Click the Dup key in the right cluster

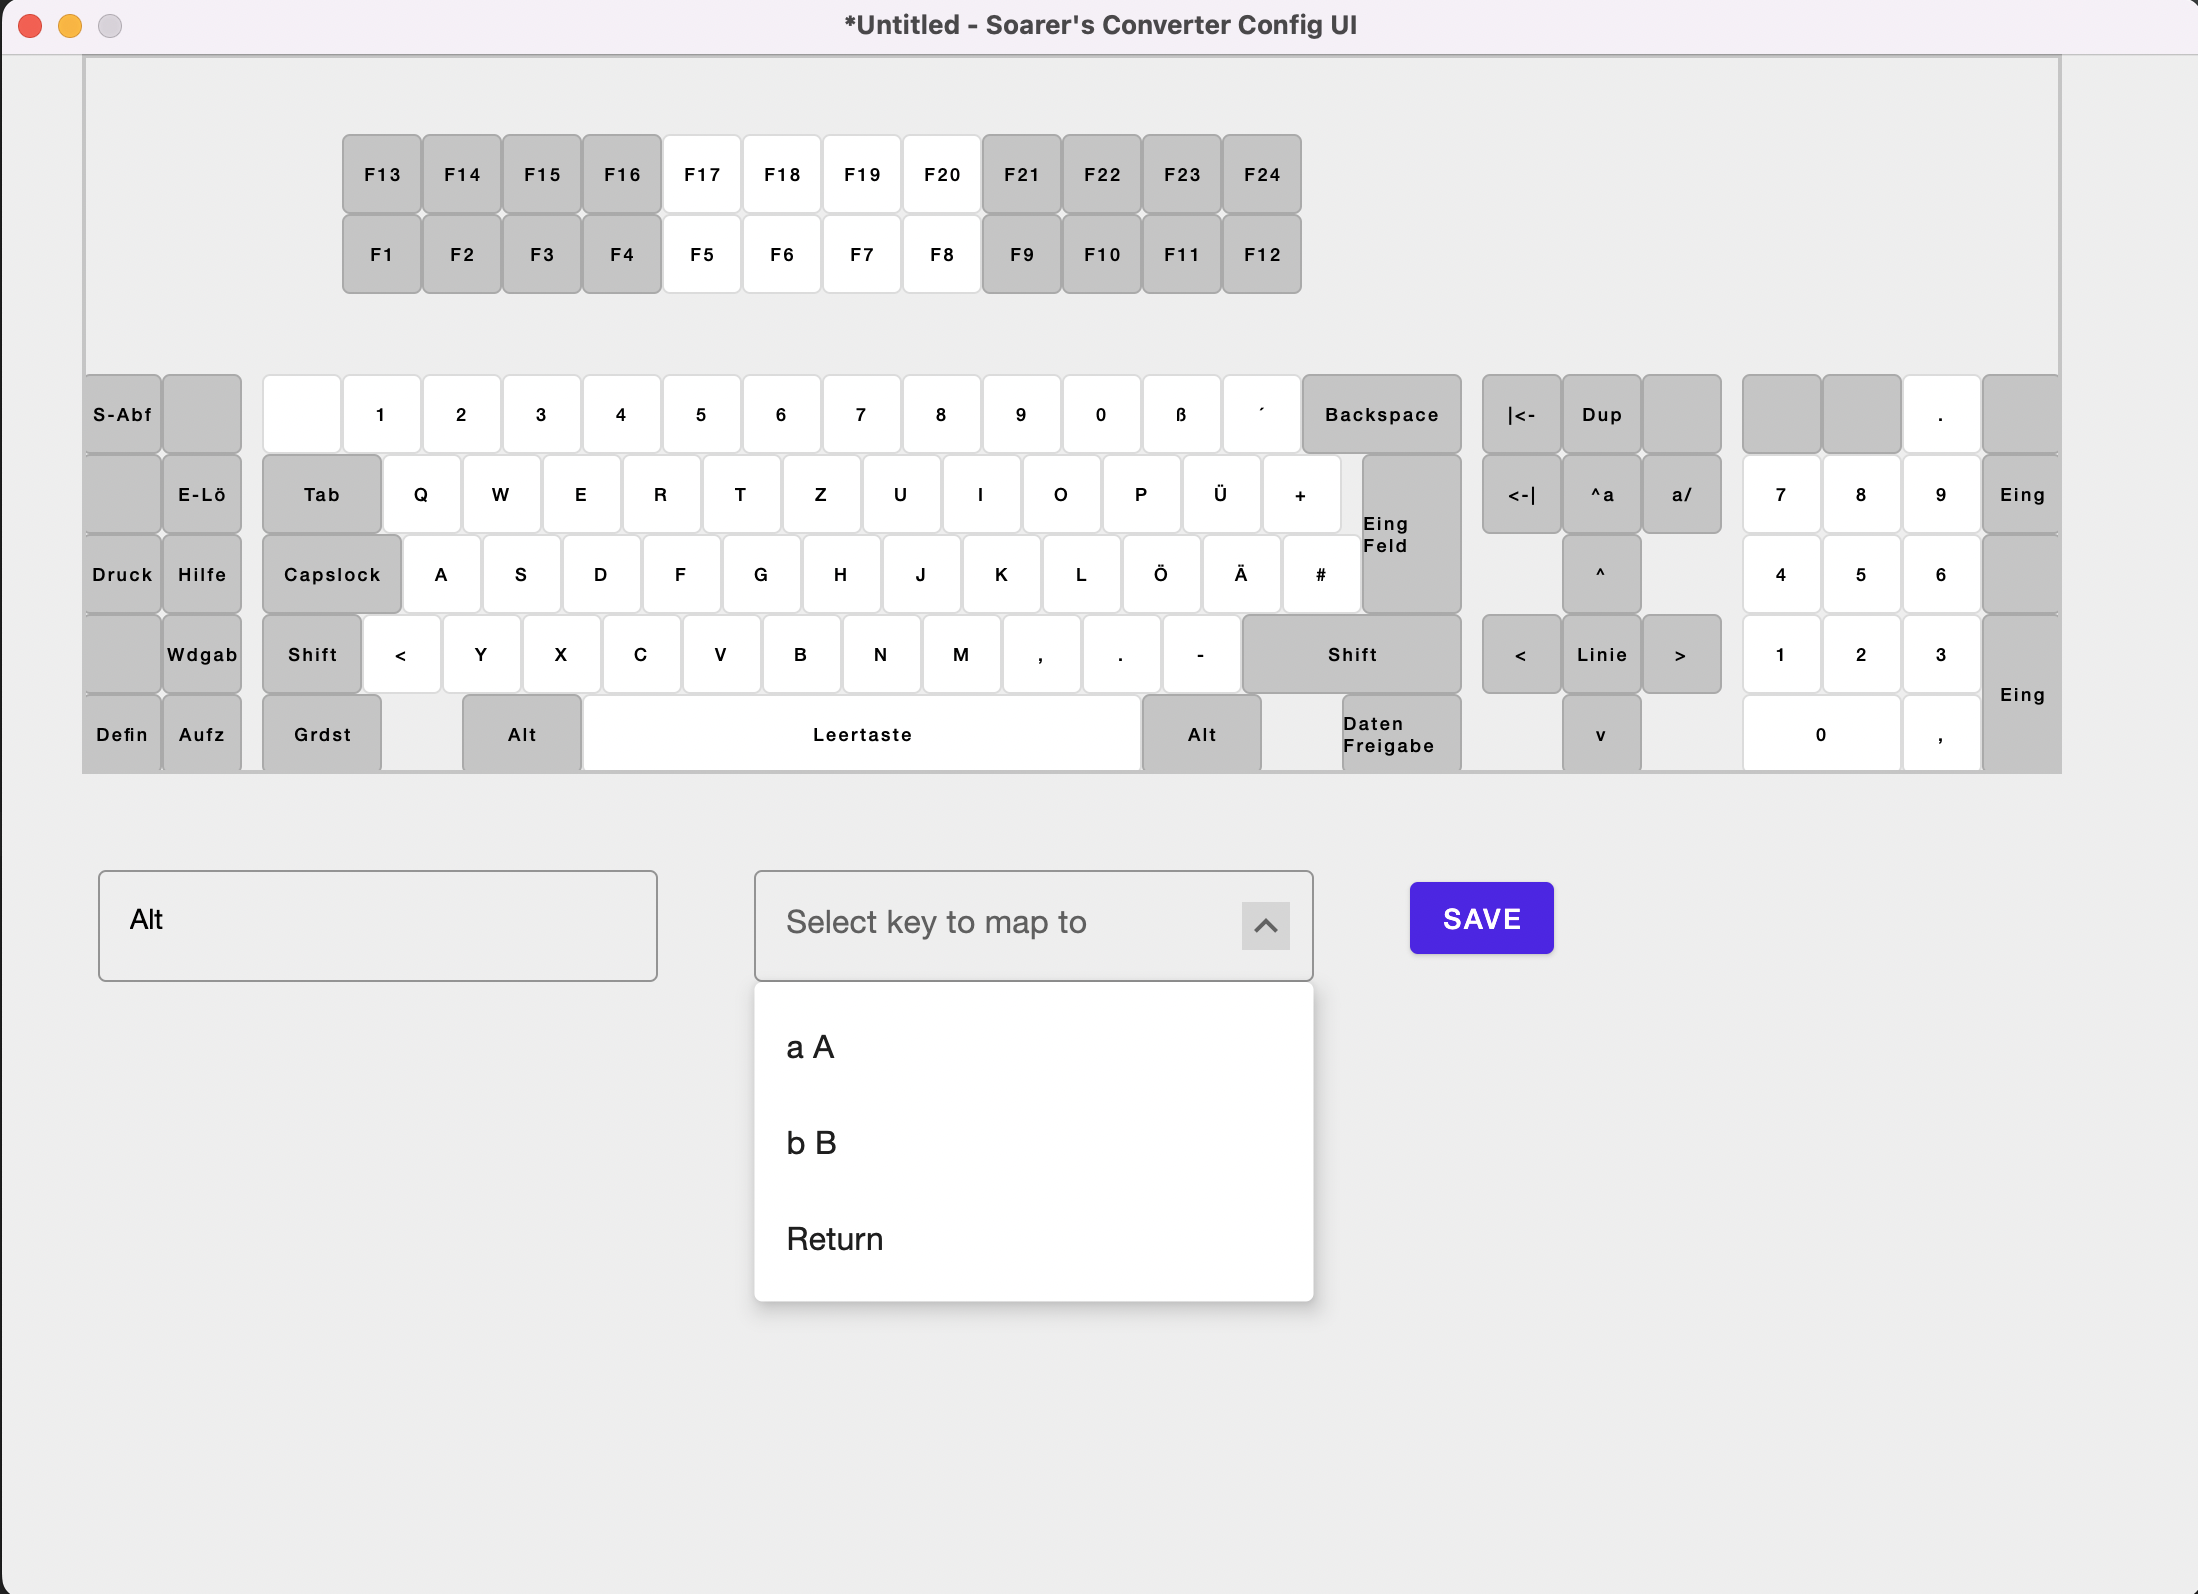tap(1601, 413)
